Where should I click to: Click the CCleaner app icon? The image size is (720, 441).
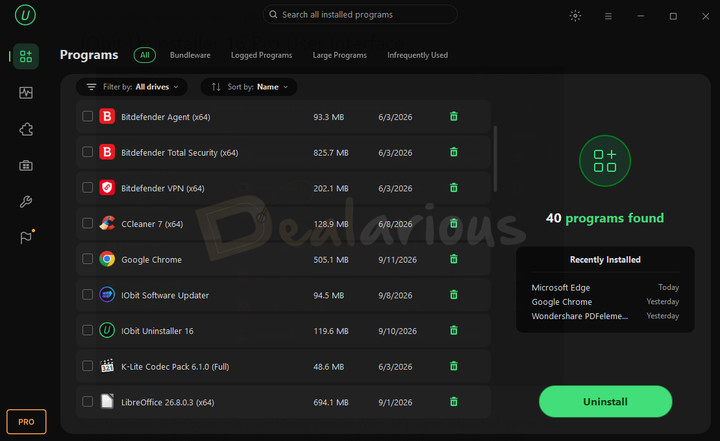[x=107, y=223]
